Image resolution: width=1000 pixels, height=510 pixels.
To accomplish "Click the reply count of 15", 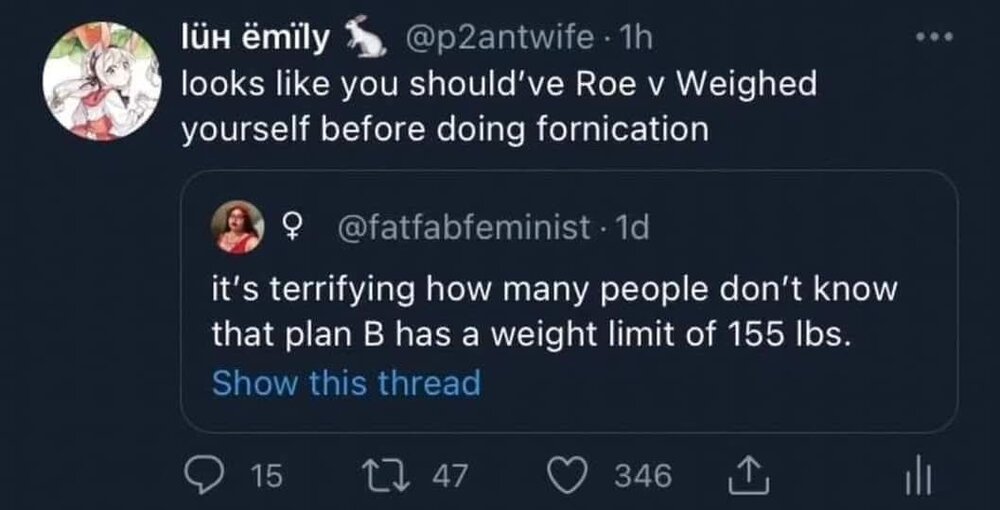I will coord(264,476).
